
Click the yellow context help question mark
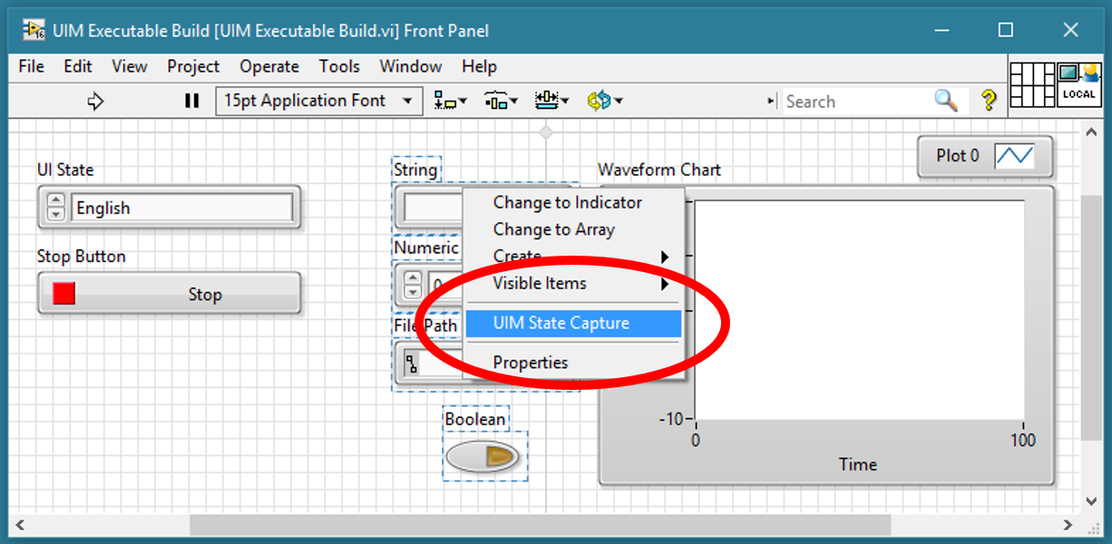(989, 100)
